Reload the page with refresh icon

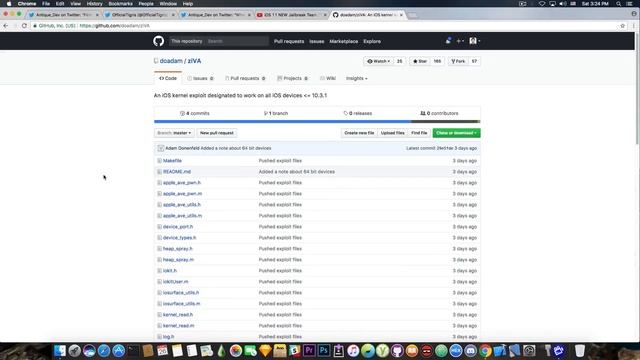[x=24, y=26]
